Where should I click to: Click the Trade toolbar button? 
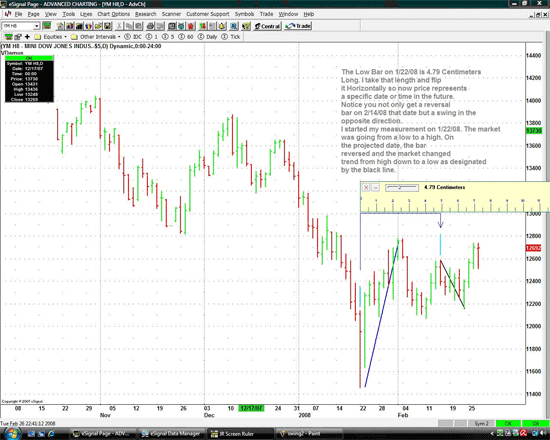pyautogui.click(x=297, y=26)
